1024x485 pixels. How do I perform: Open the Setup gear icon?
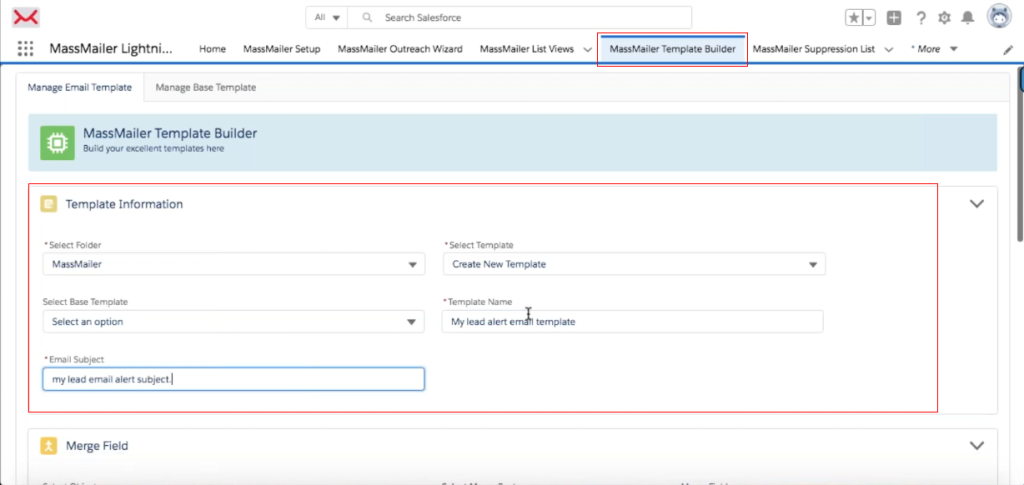944,18
